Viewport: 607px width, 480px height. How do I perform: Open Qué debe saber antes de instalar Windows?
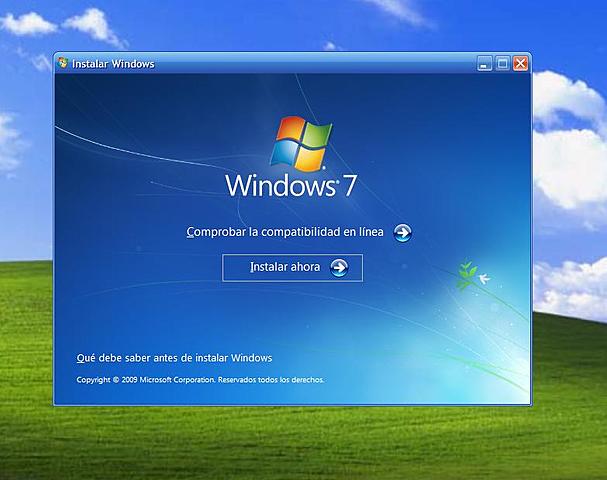pyautogui.click(x=174, y=358)
